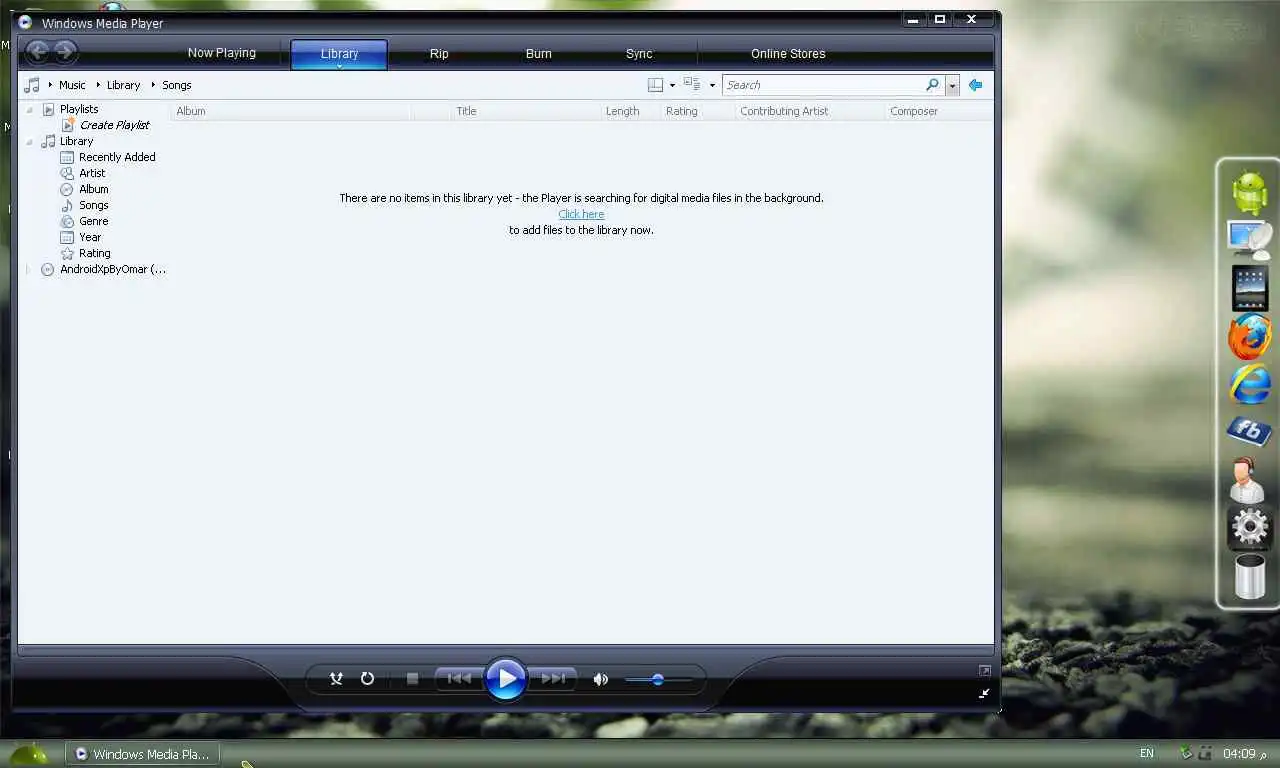1280x768 pixels.
Task: Open the Burn tab
Action: point(539,53)
